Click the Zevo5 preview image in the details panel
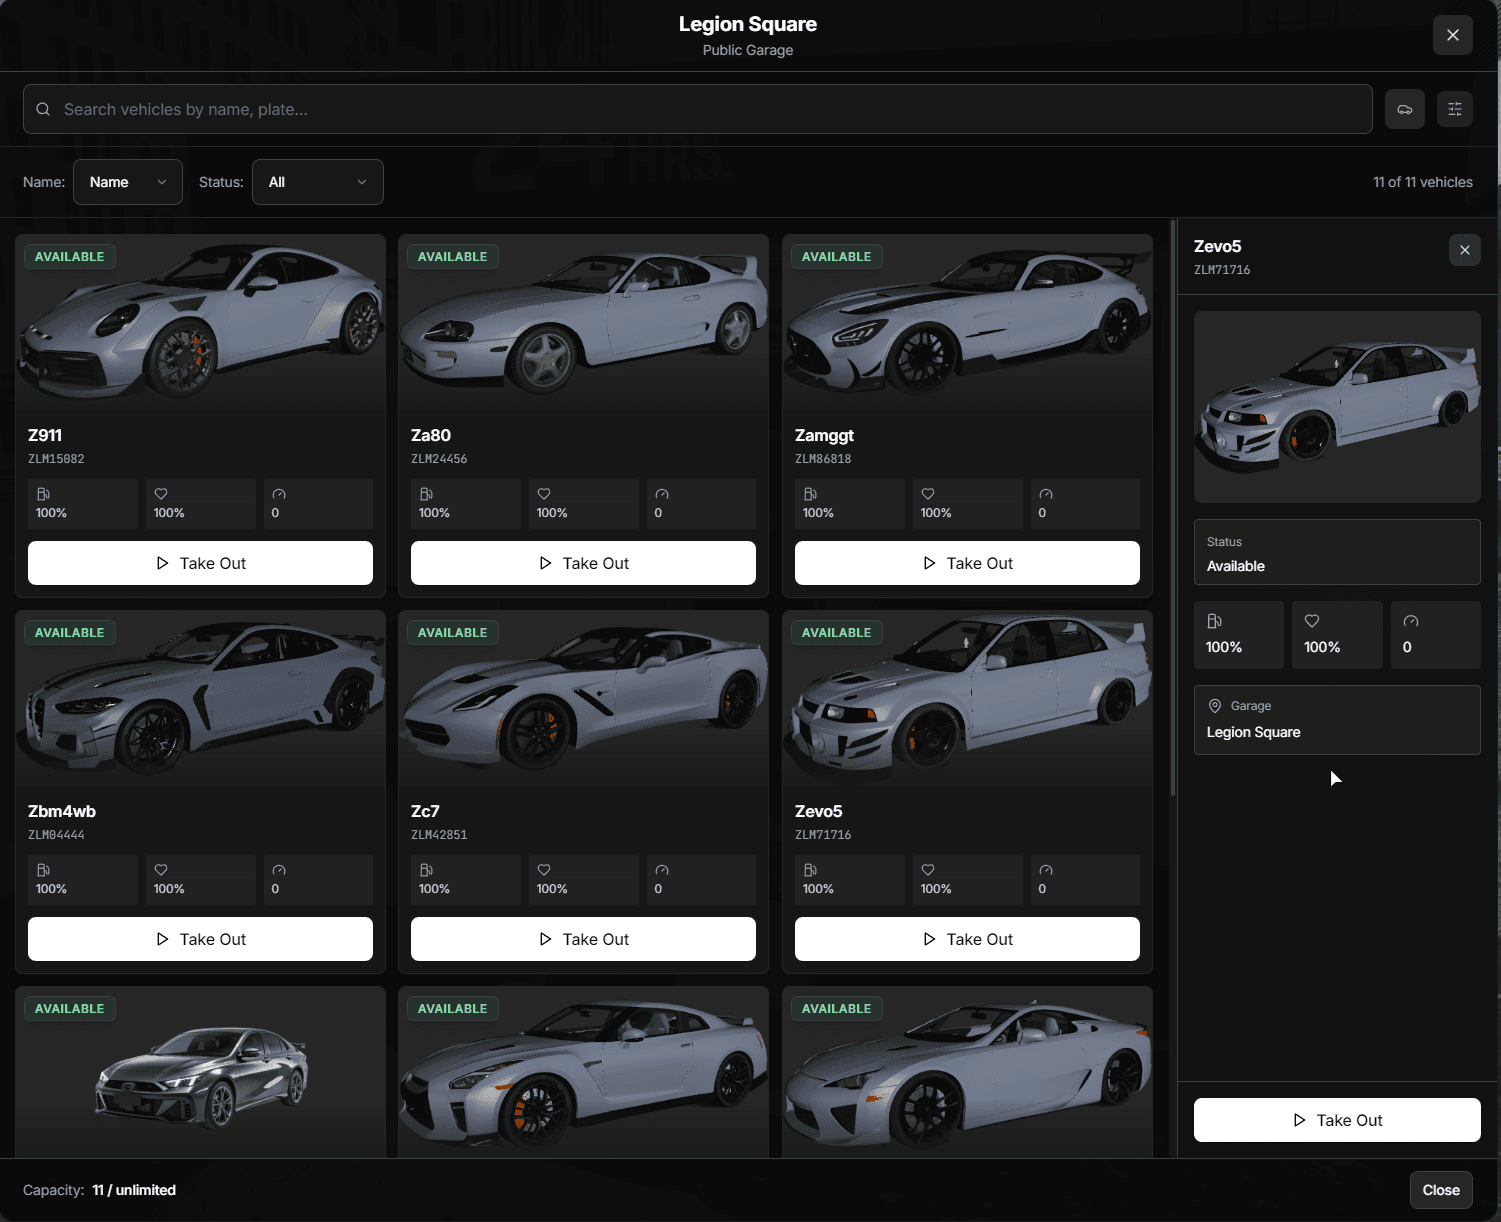The width and height of the screenshot is (1501, 1222). tap(1337, 407)
